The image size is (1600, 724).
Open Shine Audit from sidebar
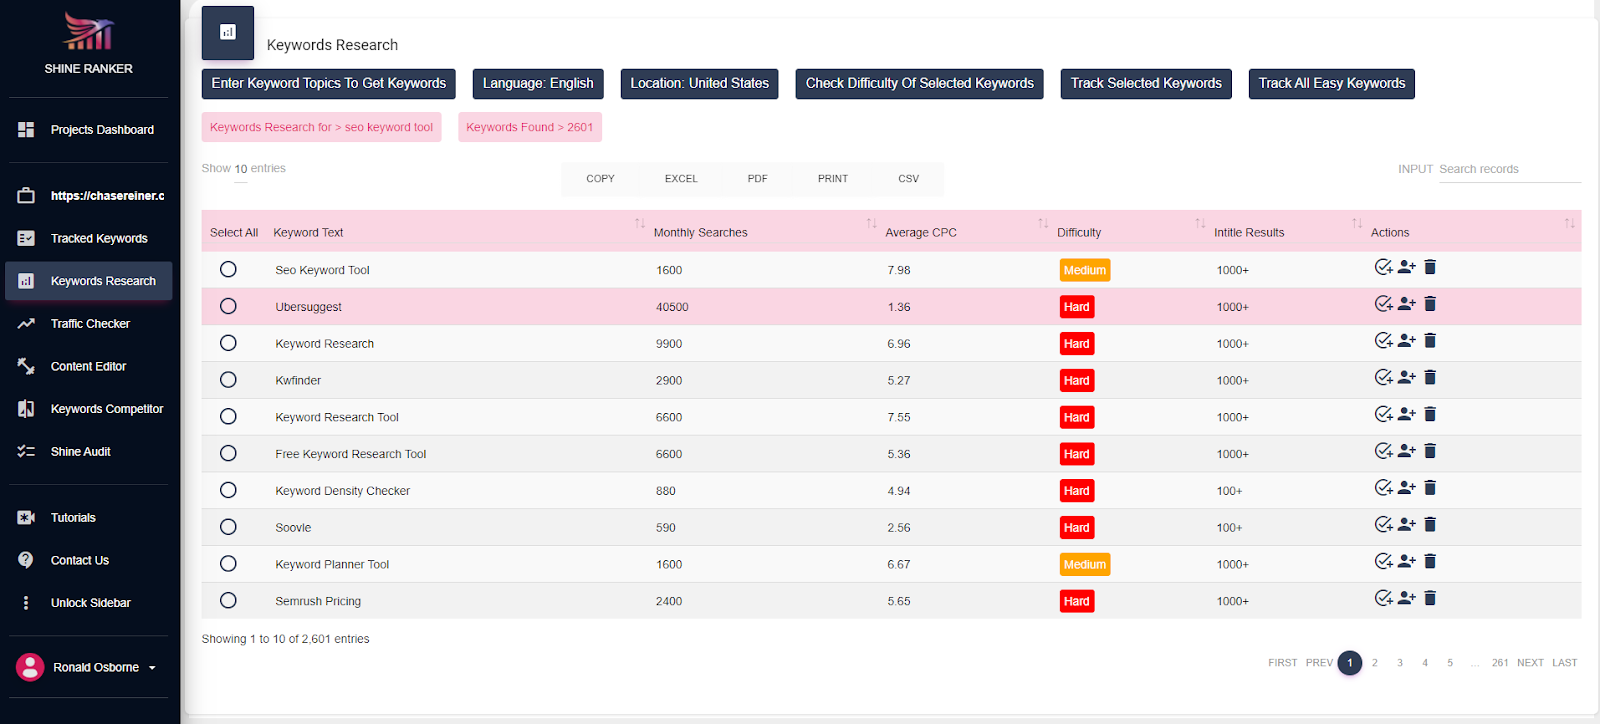click(89, 452)
